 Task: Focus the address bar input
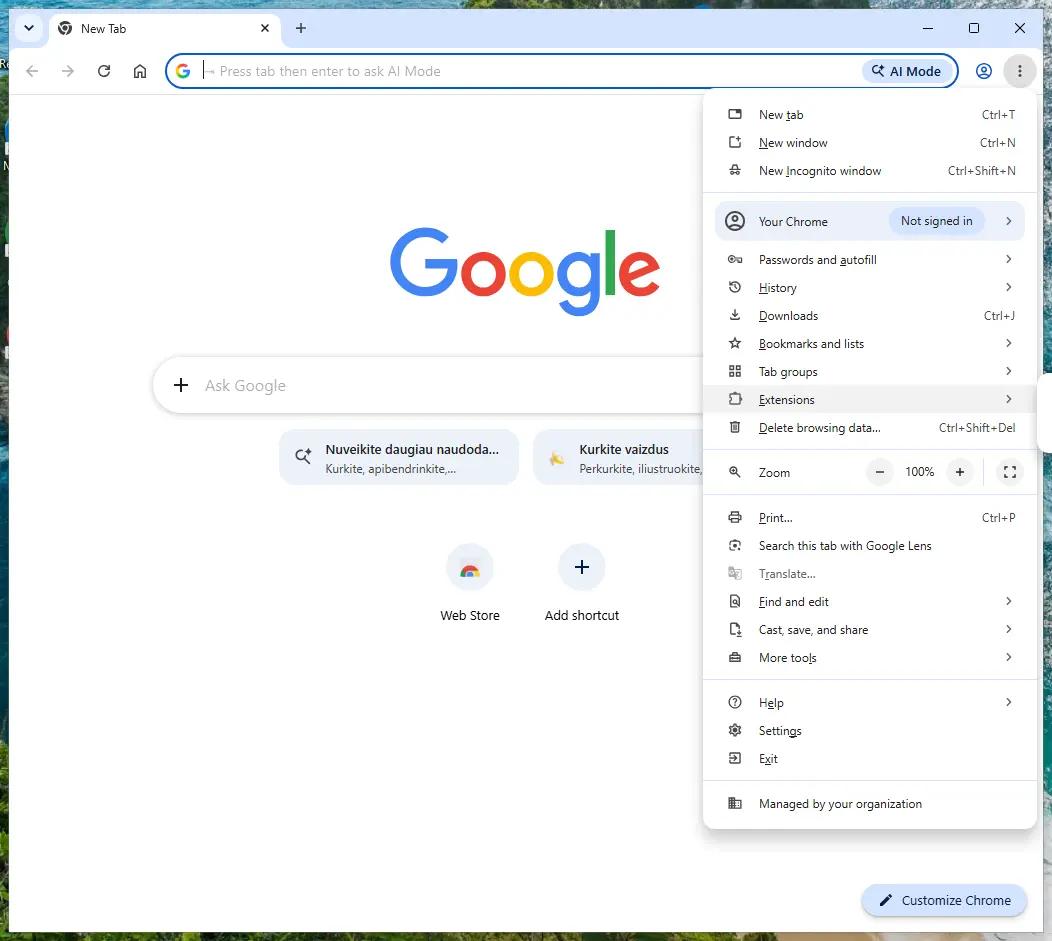(x=530, y=71)
